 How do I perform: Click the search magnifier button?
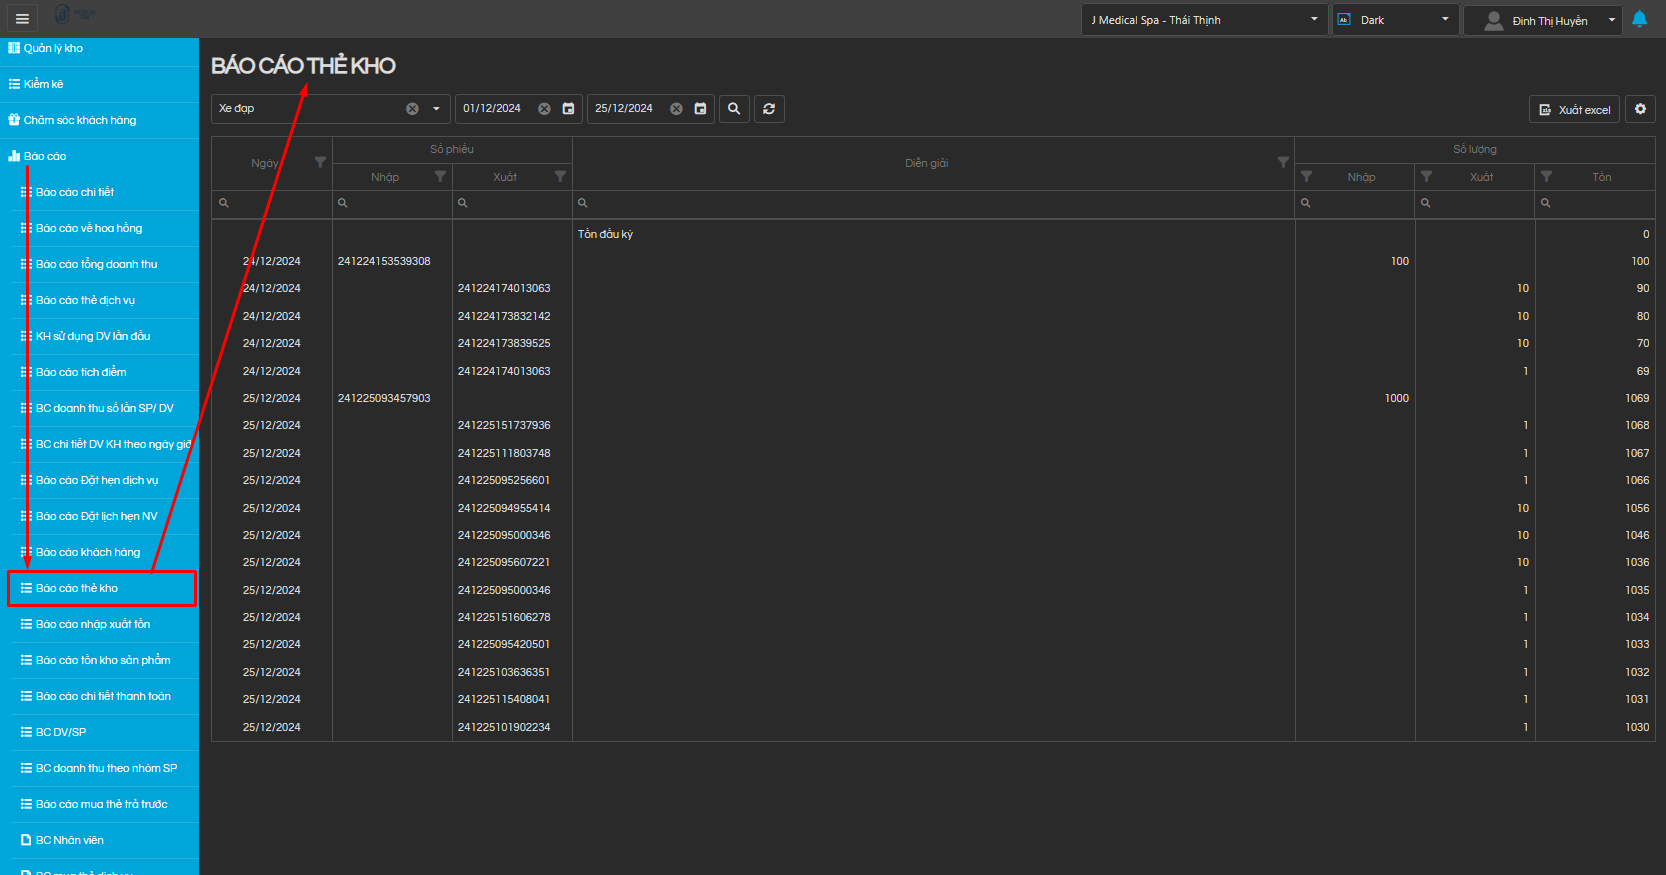point(734,109)
